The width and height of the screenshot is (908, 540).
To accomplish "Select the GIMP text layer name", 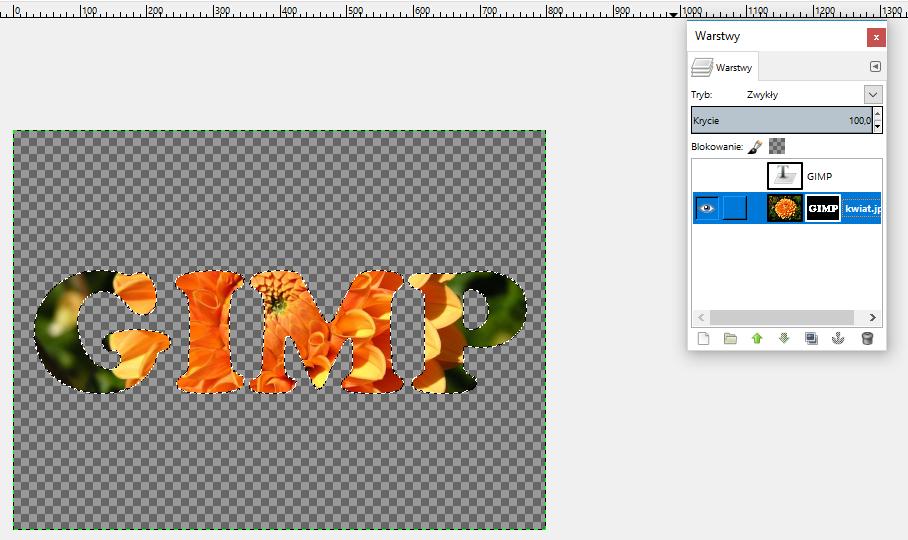I will pos(819,177).
